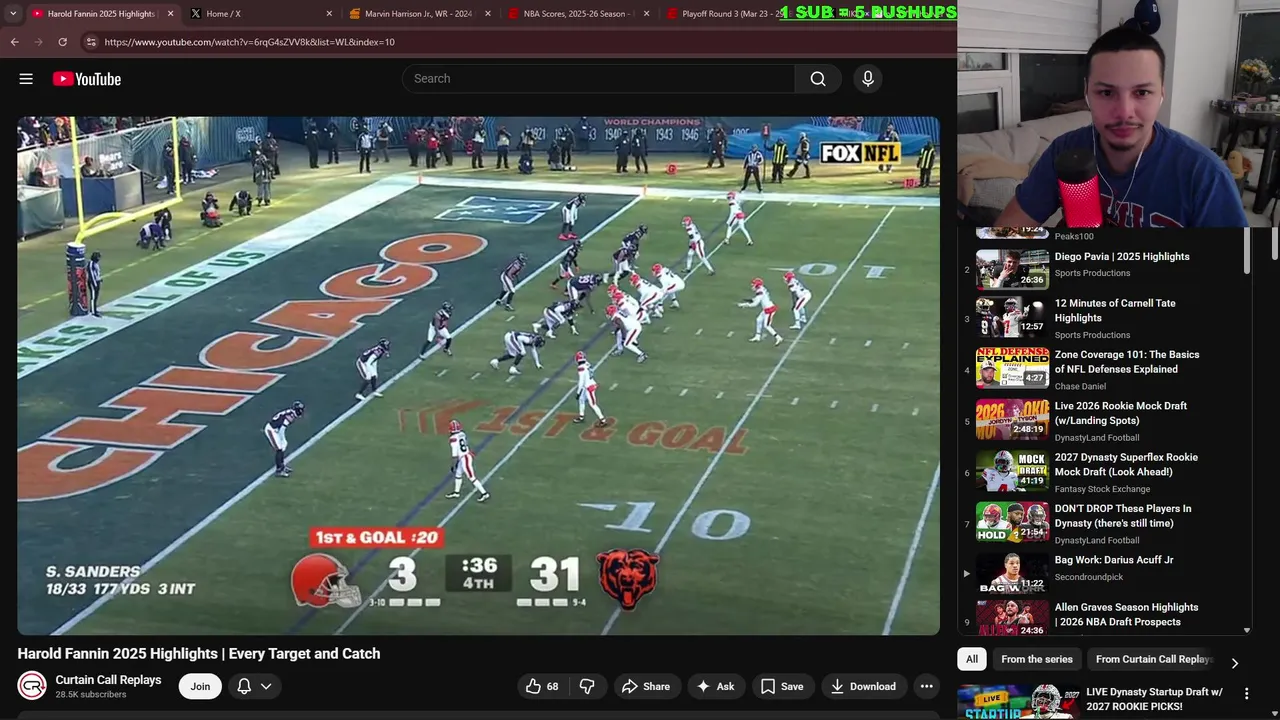Click 'Bag Work: Darius Acuff Jr' title
Image resolution: width=1280 pixels, height=720 pixels.
(1114, 560)
